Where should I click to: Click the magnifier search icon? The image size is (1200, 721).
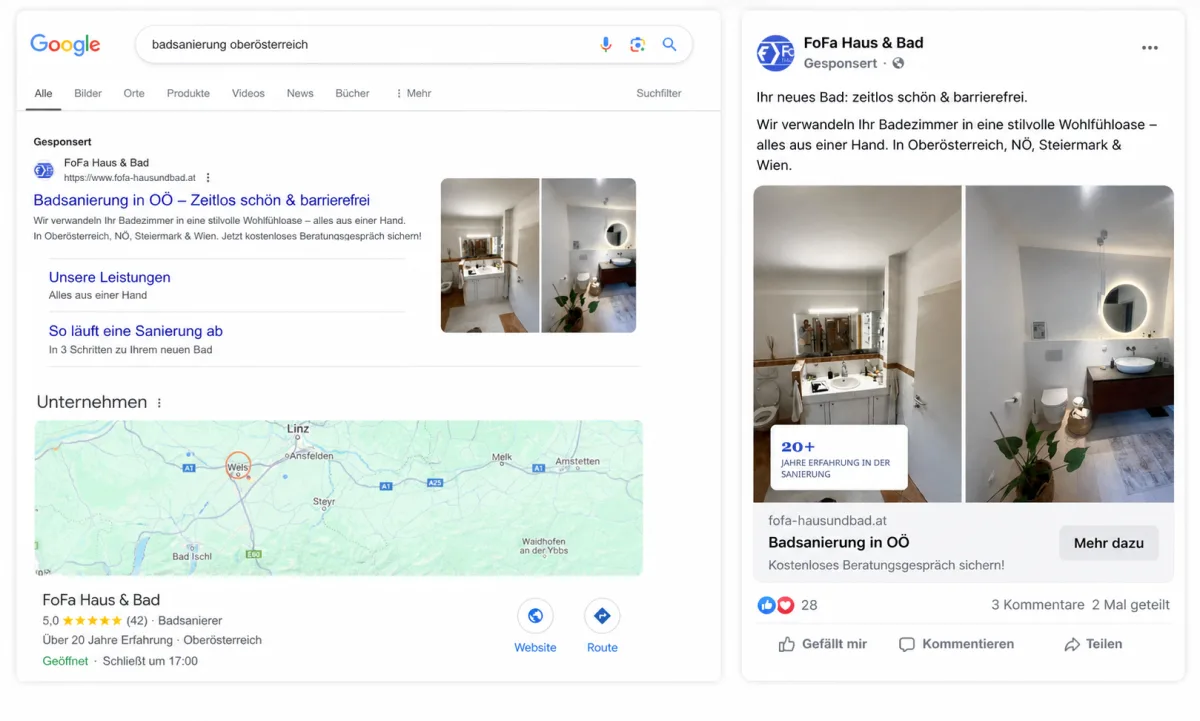coord(670,44)
